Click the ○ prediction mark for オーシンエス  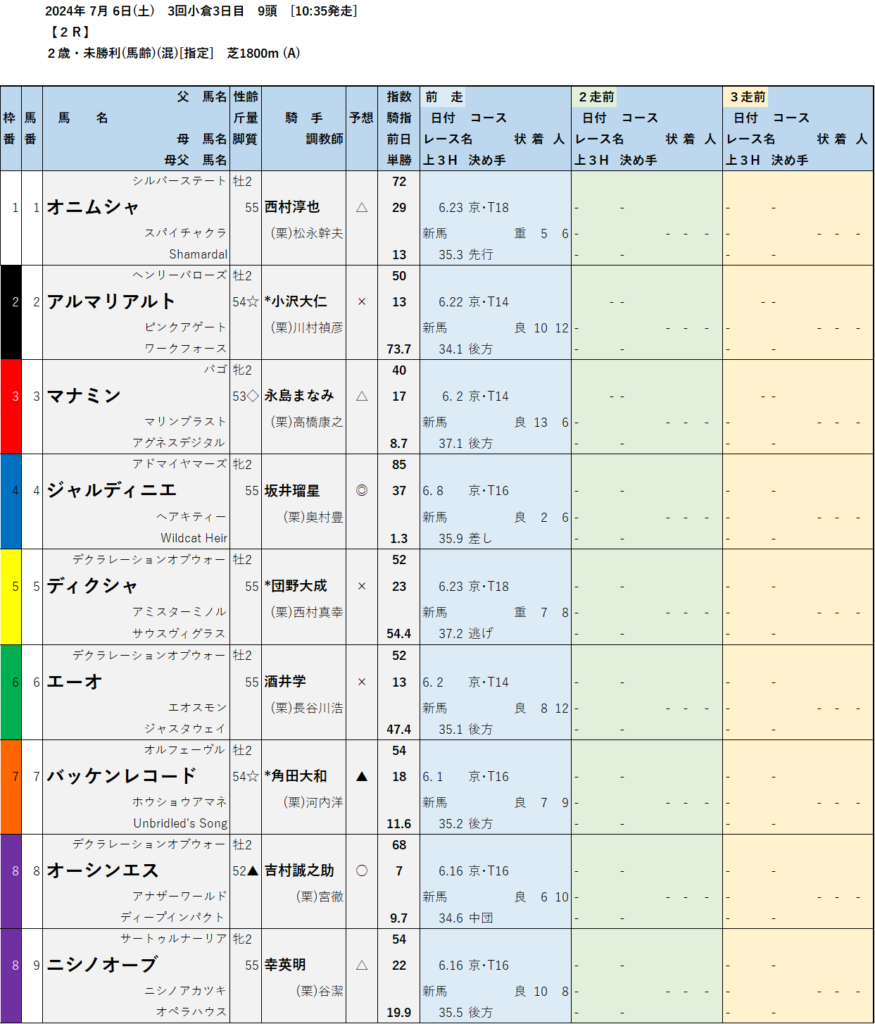pos(361,871)
